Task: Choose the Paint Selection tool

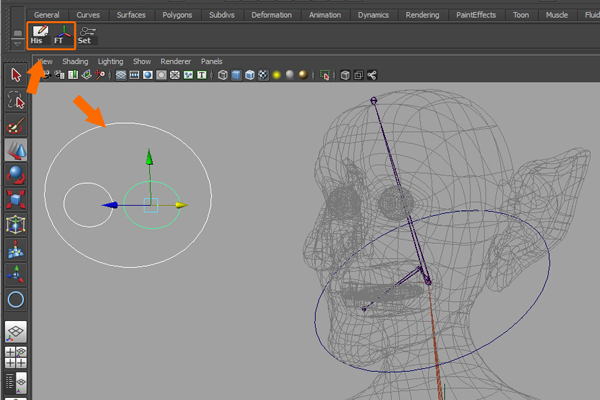Action: coord(16,125)
